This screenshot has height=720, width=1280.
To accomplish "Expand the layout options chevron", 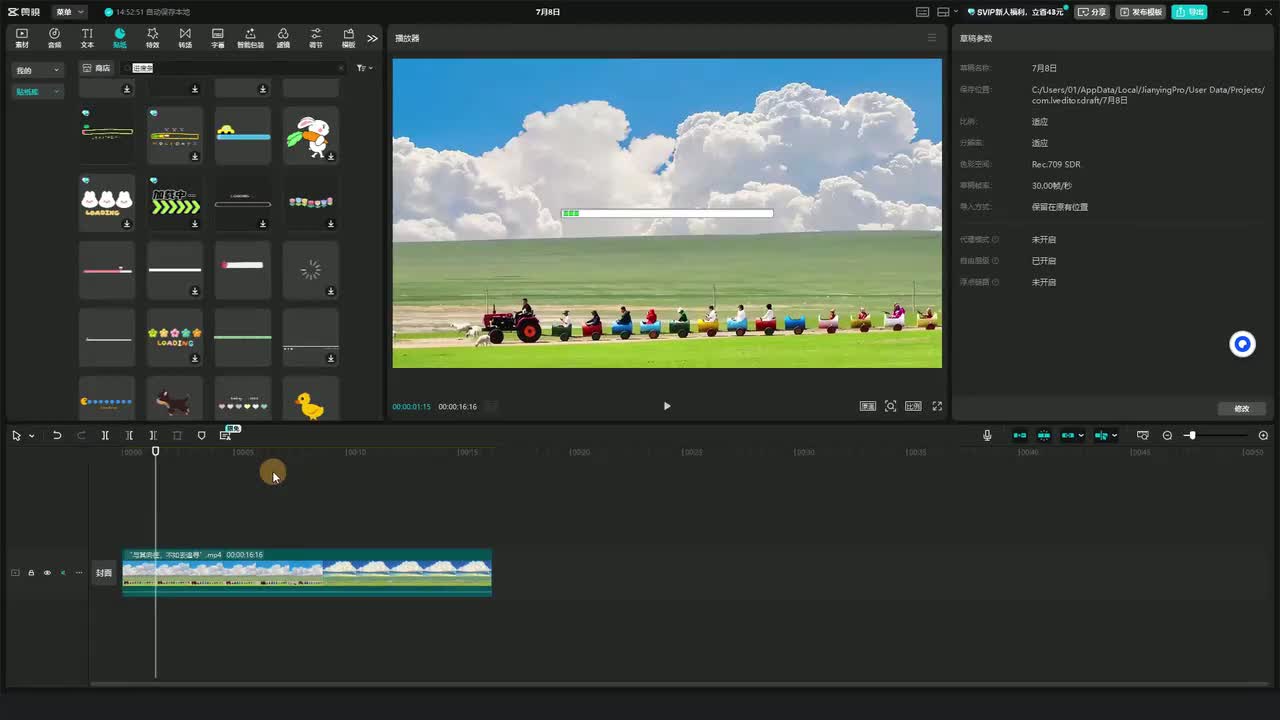I will (x=955, y=12).
